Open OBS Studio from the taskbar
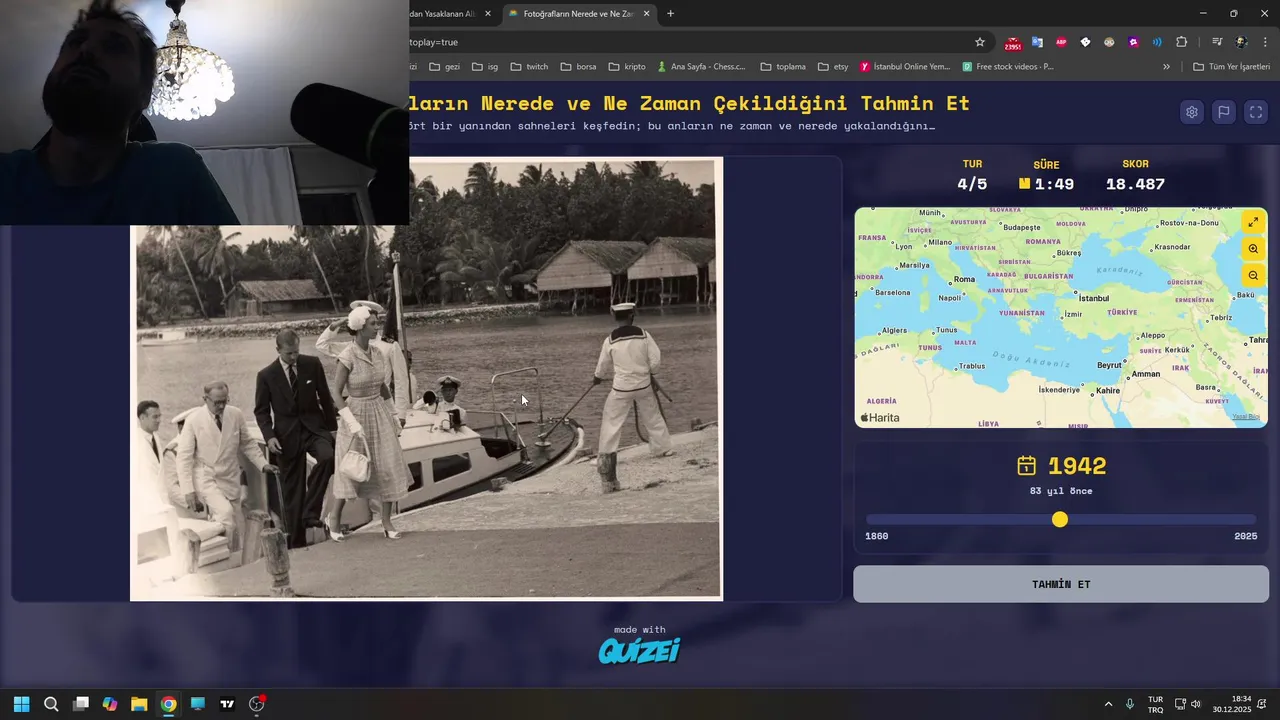Image resolution: width=1280 pixels, height=720 pixels. pyautogui.click(x=256, y=704)
